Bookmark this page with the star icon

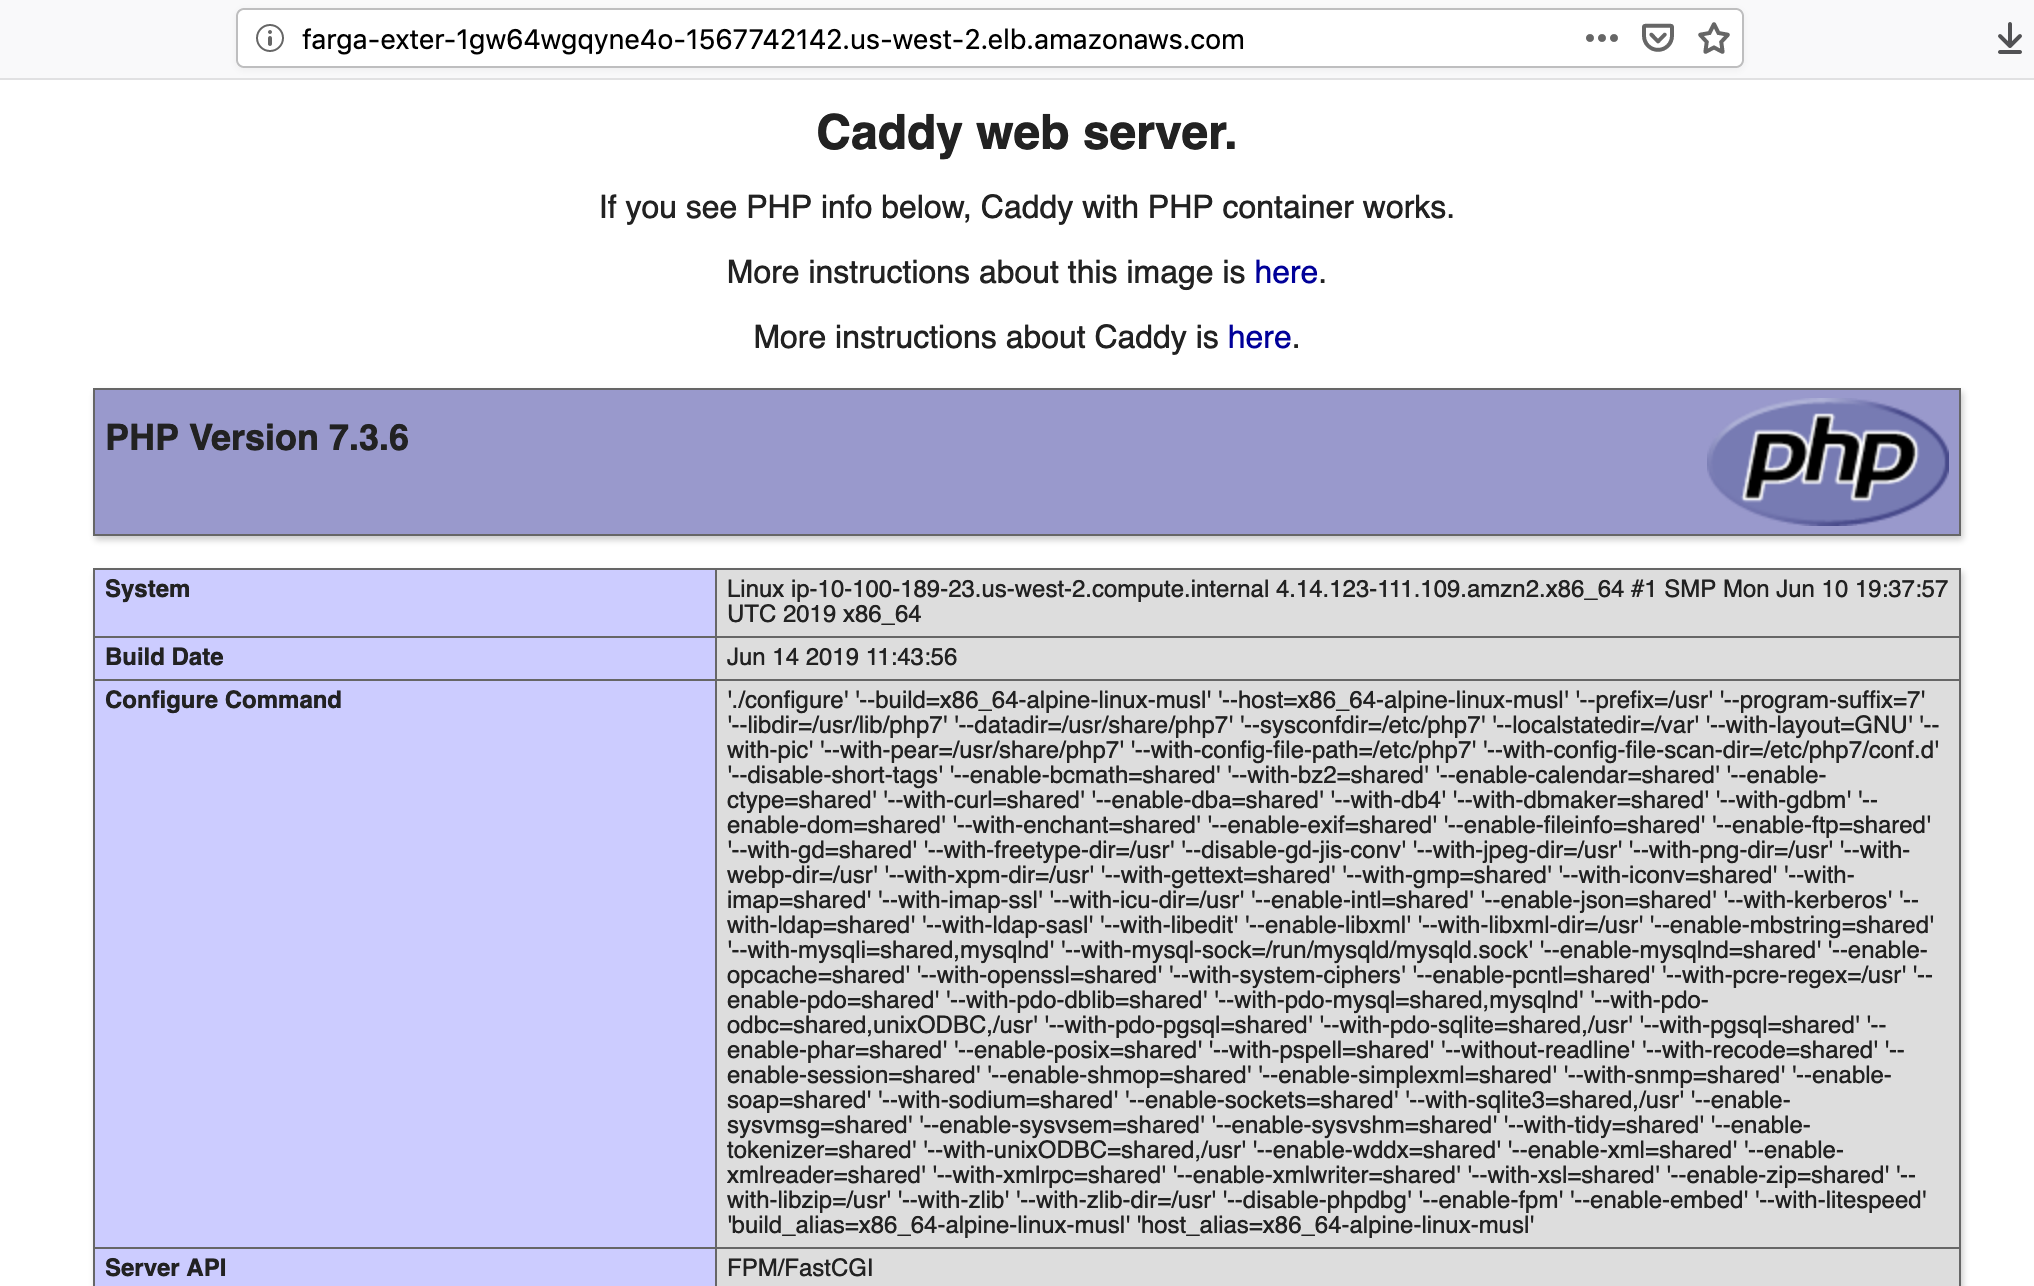(1713, 39)
